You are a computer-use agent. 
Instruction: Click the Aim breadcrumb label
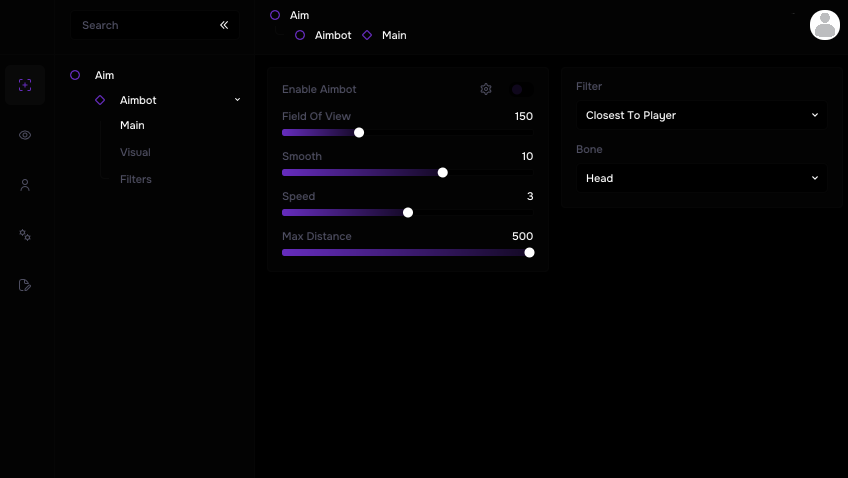point(299,15)
